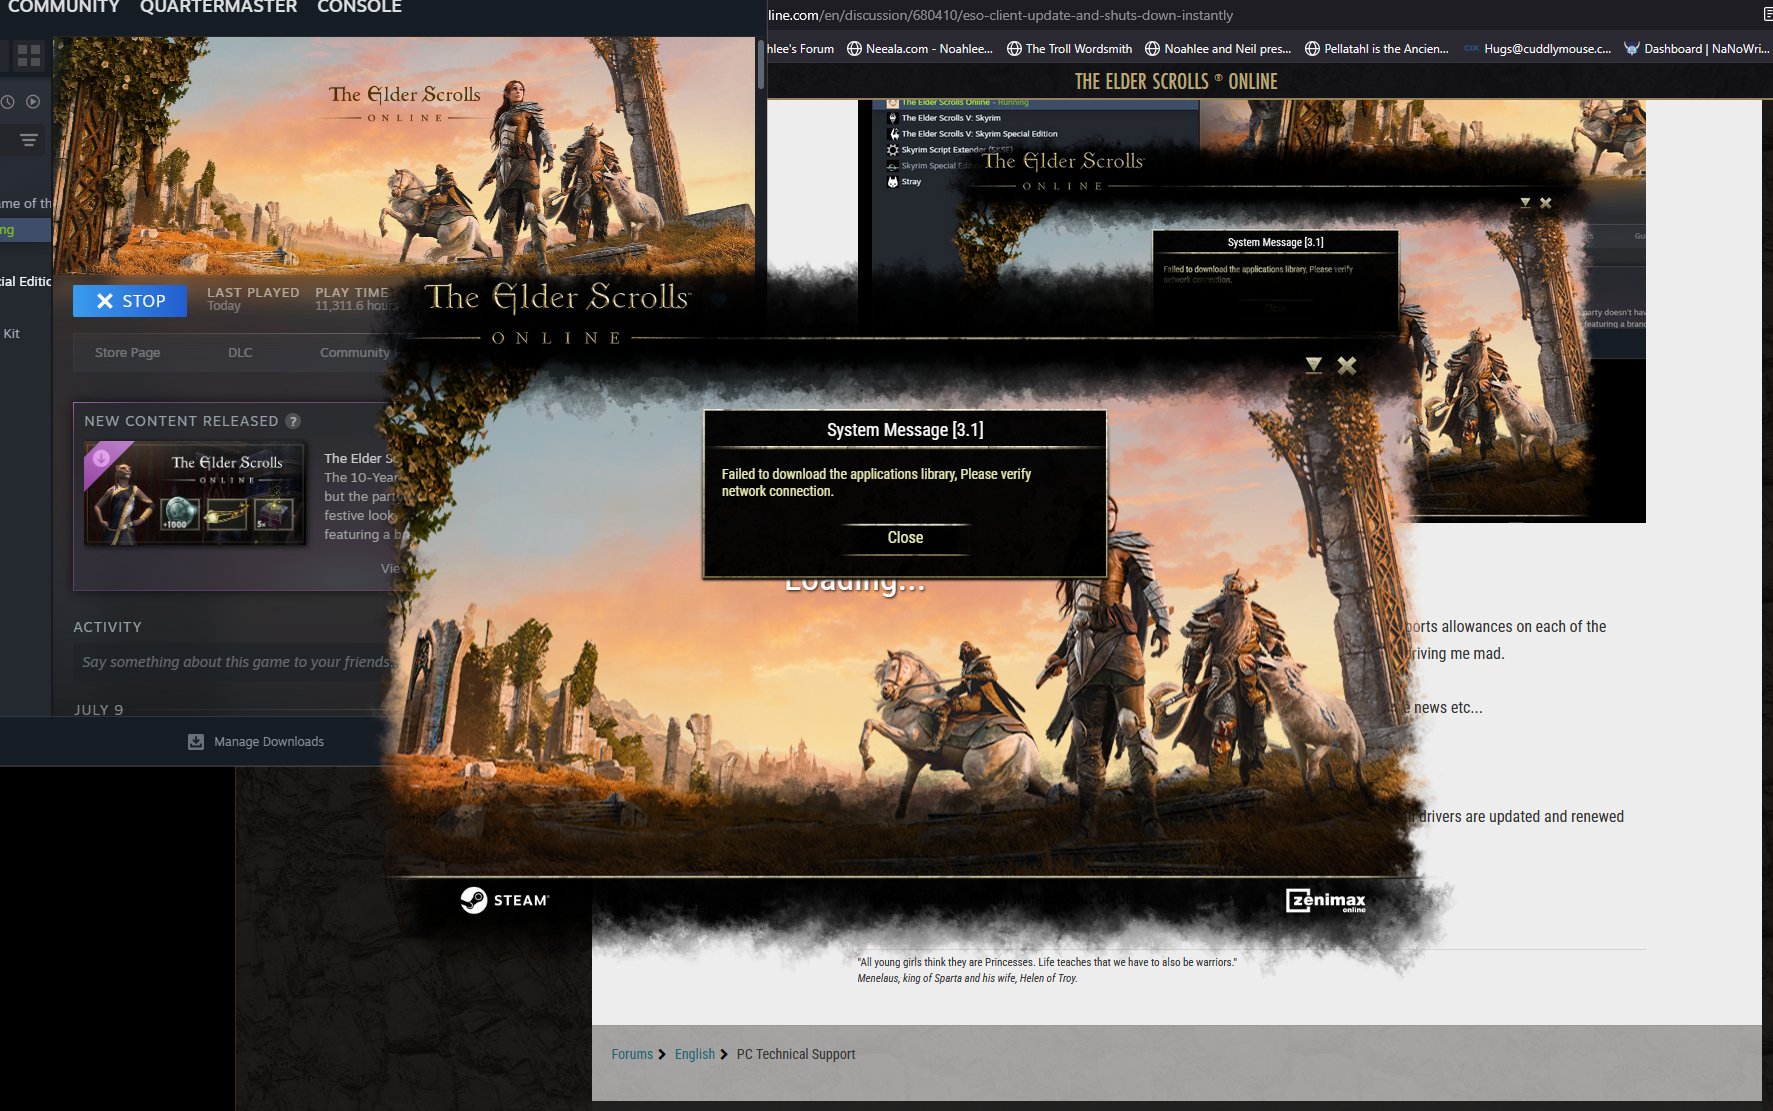Click the English breadcrumb link

695,1054
